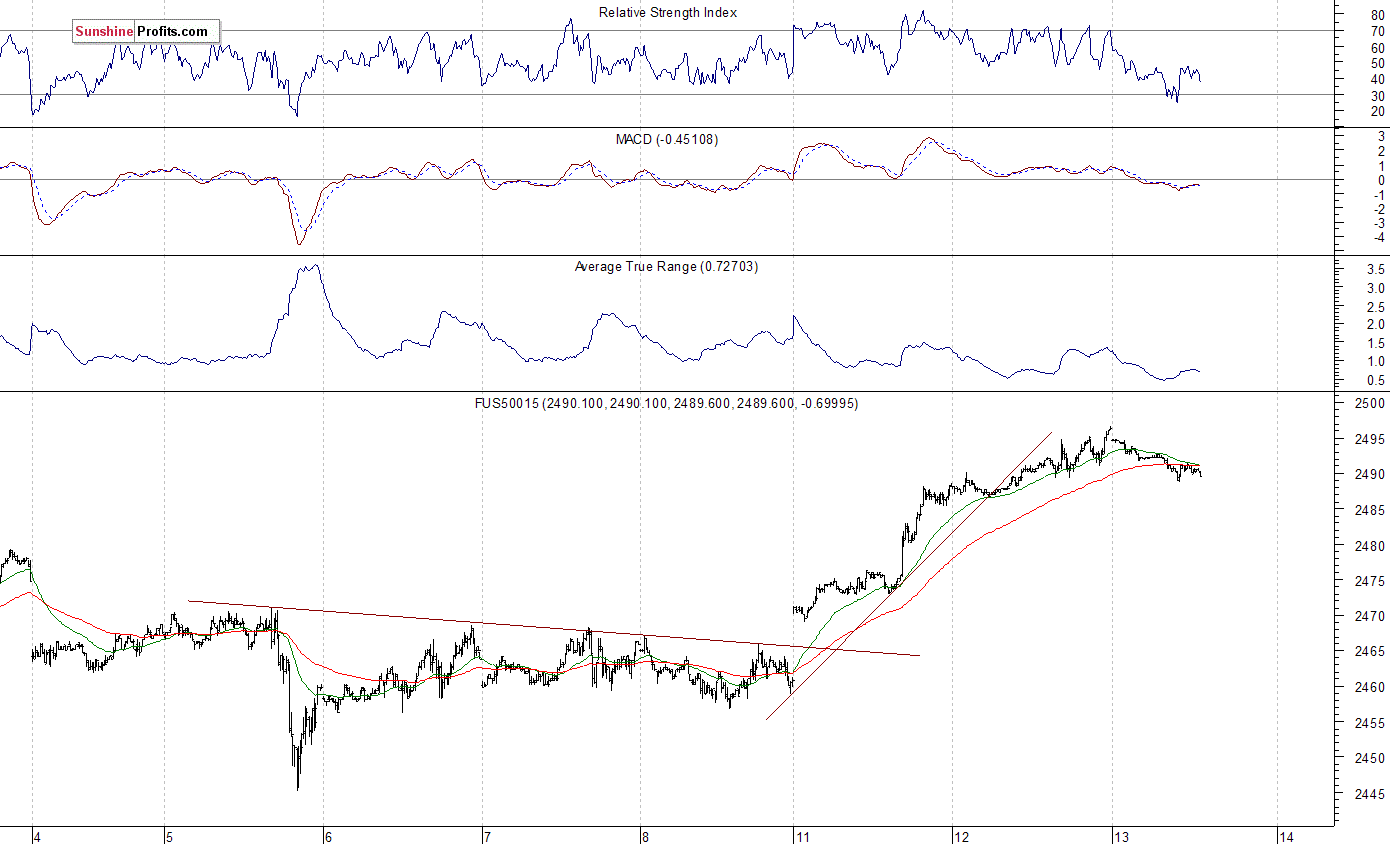The height and width of the screenshot is (844, 1390).
Task: Click the ATR axis value 3.5
Action: [x=1374, y=270]
